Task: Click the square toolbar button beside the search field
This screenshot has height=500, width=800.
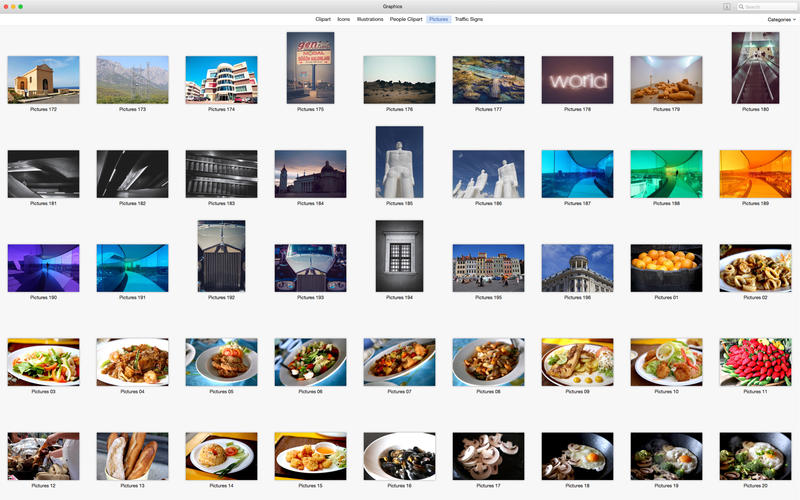Action: point(727,7)
